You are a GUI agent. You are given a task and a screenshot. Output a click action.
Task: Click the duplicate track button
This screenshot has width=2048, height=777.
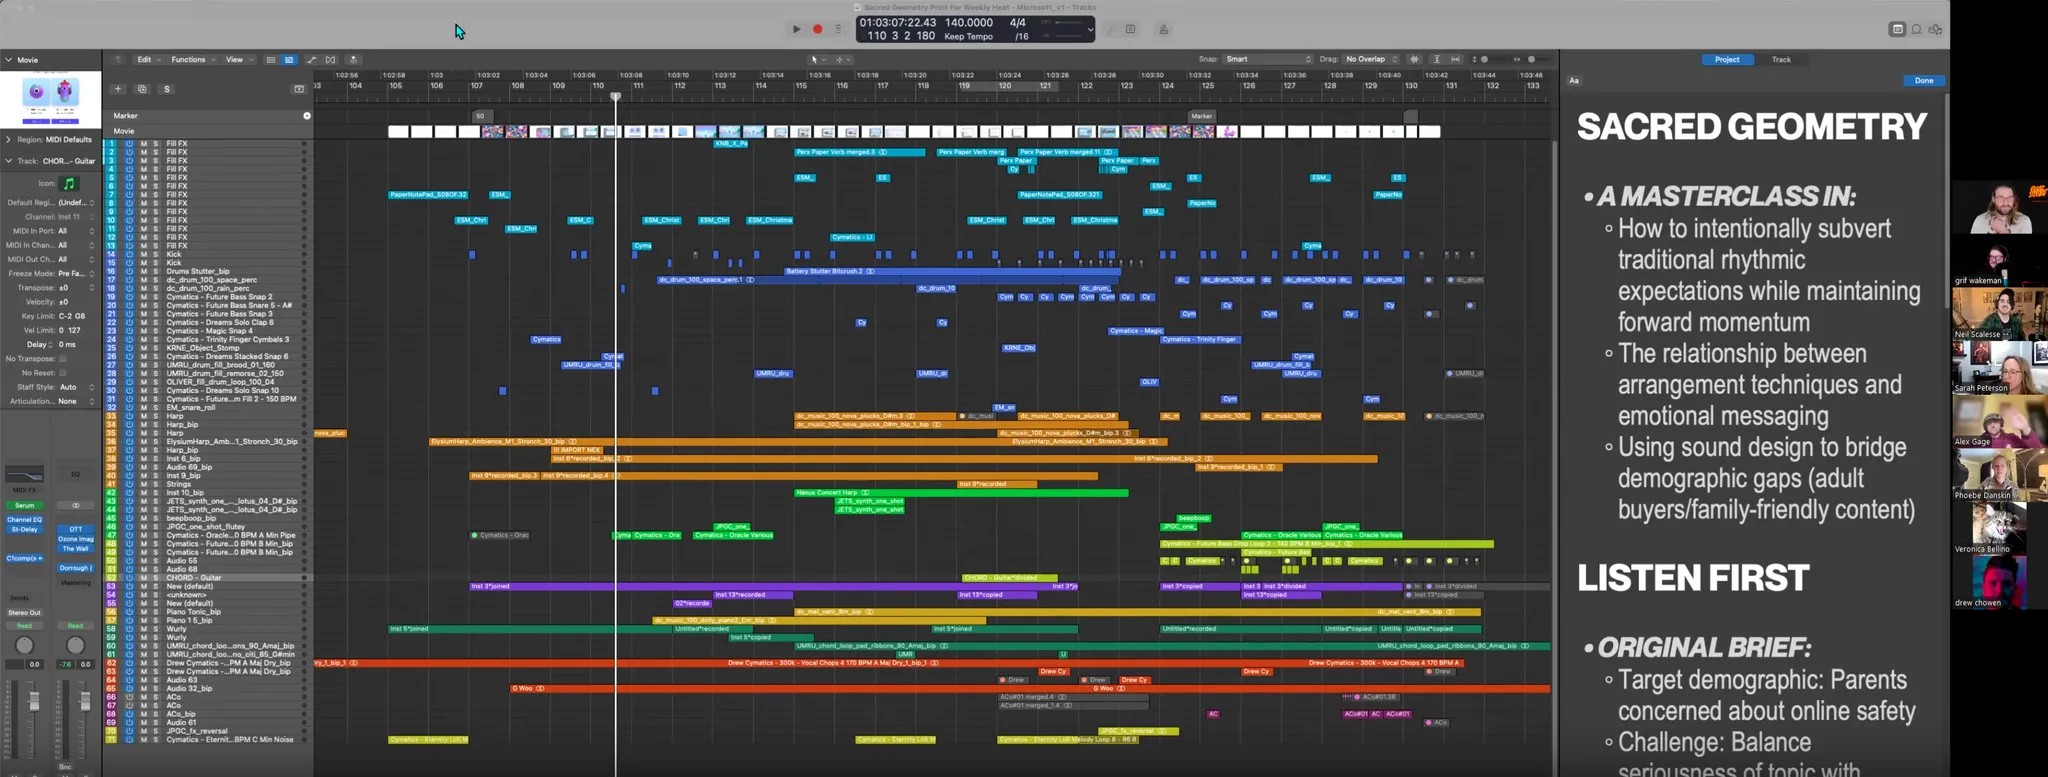(x=142, y=89)
